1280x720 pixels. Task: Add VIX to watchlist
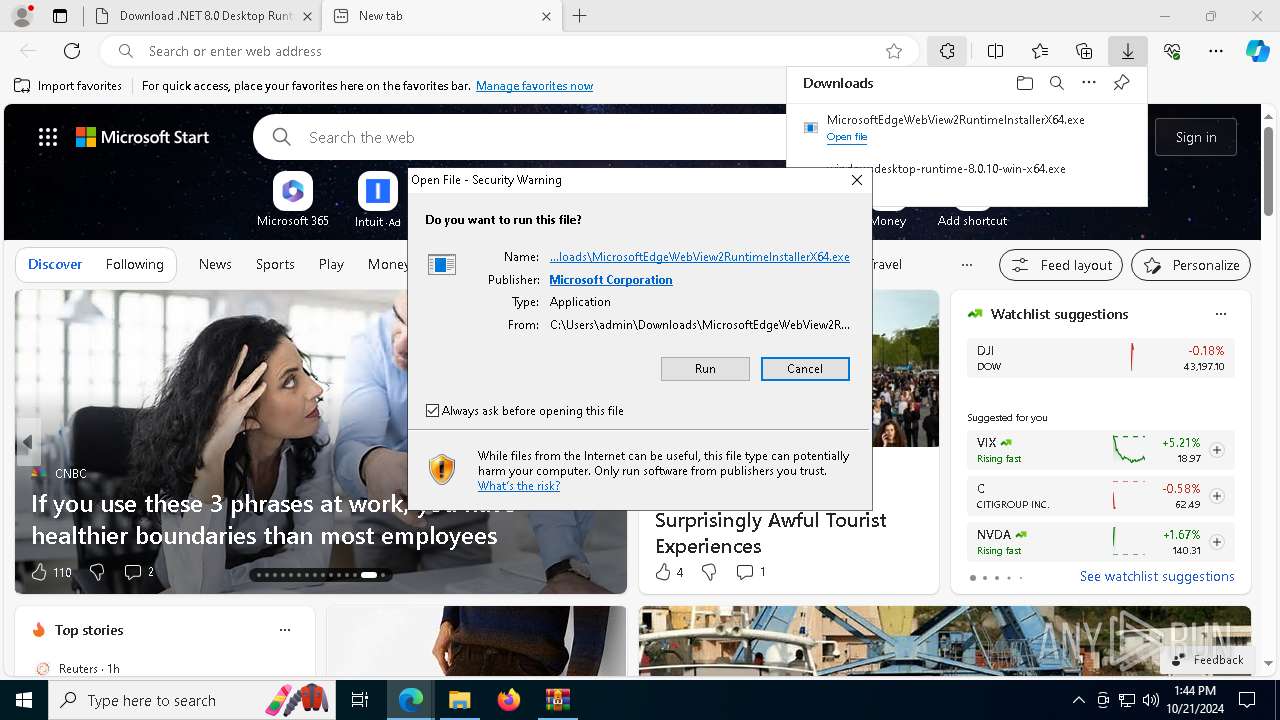coord(1217,450)
